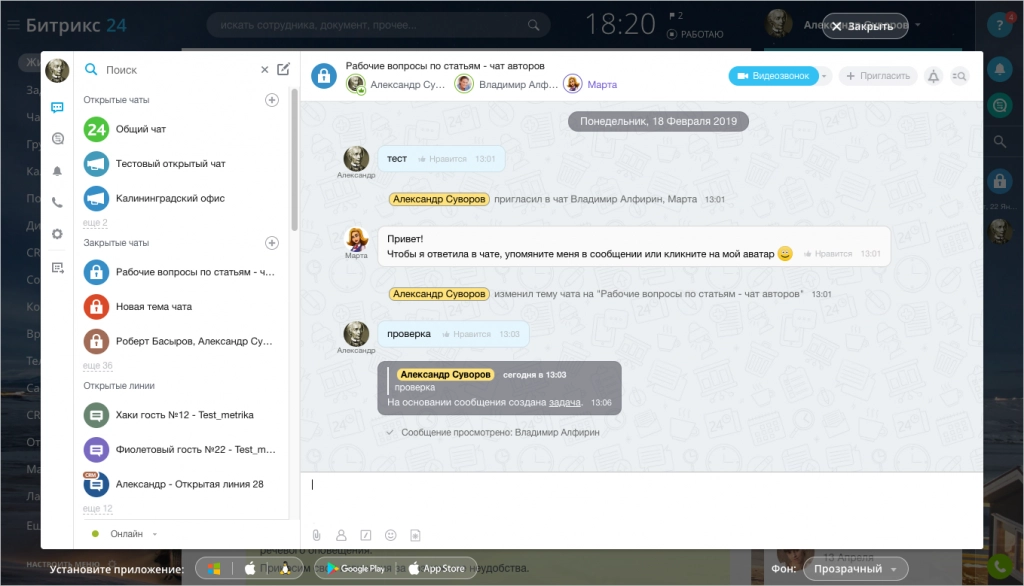This screenshot has width=1024, height=586.
Task: Open the dropdown arrow next to Видеозвонок
Action: coord(825,76)
